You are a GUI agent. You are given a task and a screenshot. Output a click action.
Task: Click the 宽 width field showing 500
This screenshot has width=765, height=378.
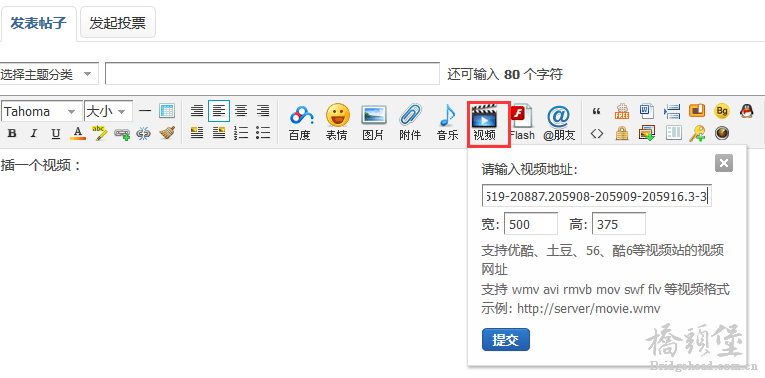coord(531,224)
